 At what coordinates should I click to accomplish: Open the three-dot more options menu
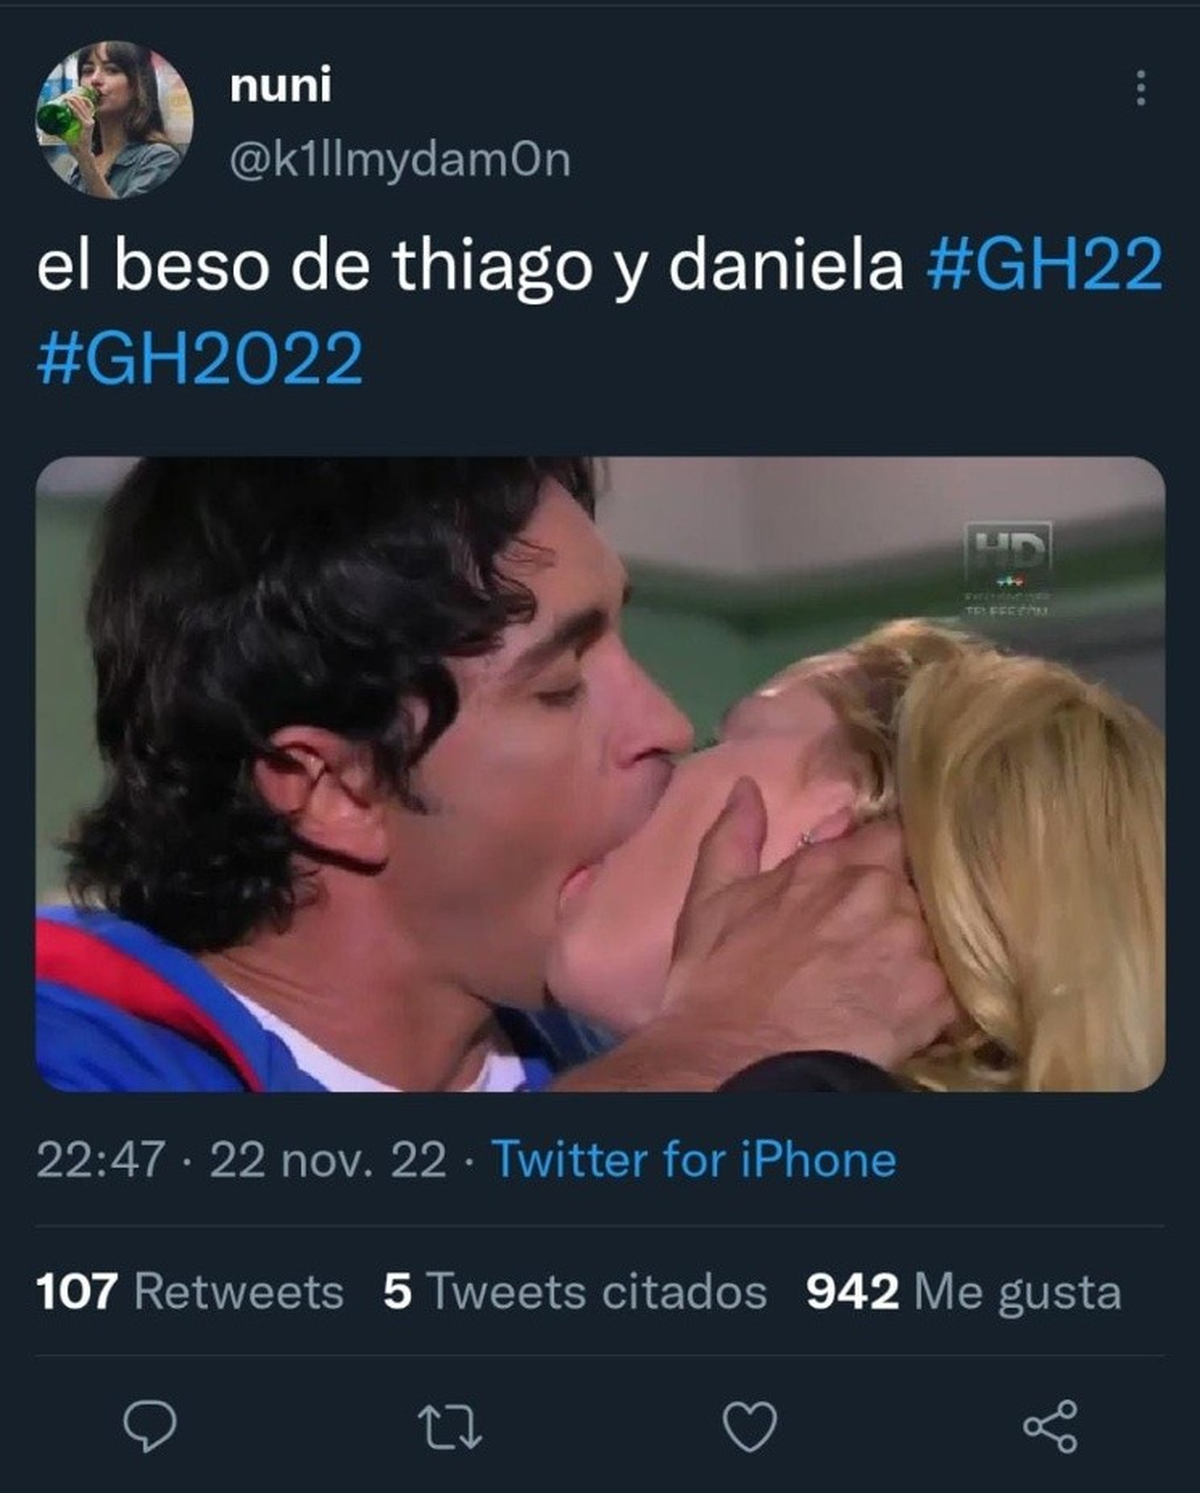(1140, 89)
